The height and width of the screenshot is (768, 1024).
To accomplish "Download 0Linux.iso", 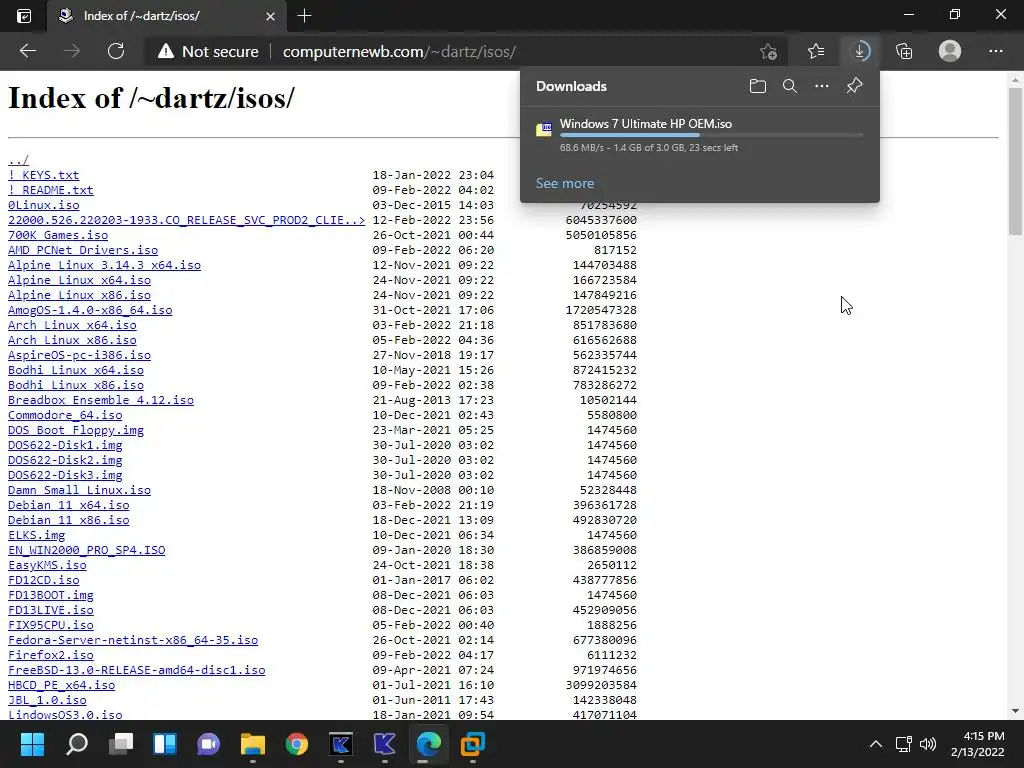I will 43,205.
